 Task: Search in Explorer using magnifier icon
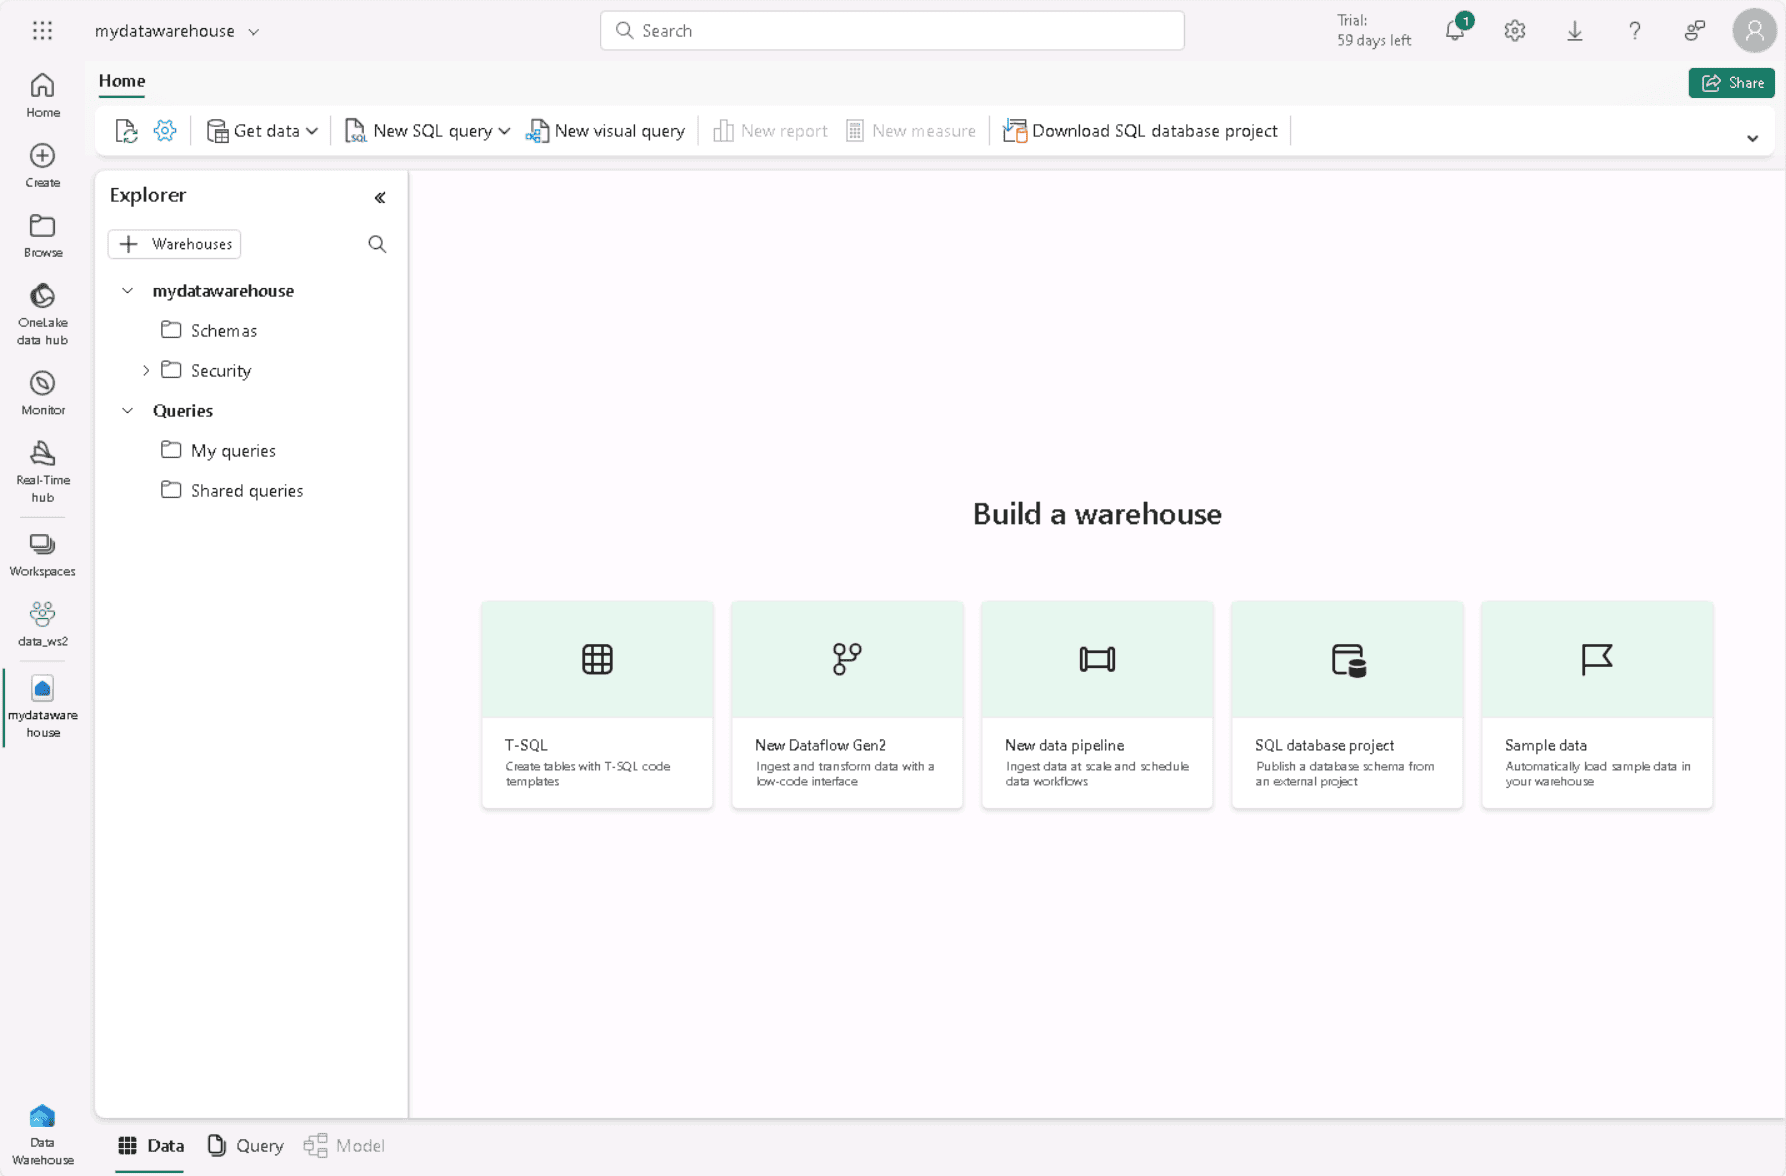(x=377, y=244)
